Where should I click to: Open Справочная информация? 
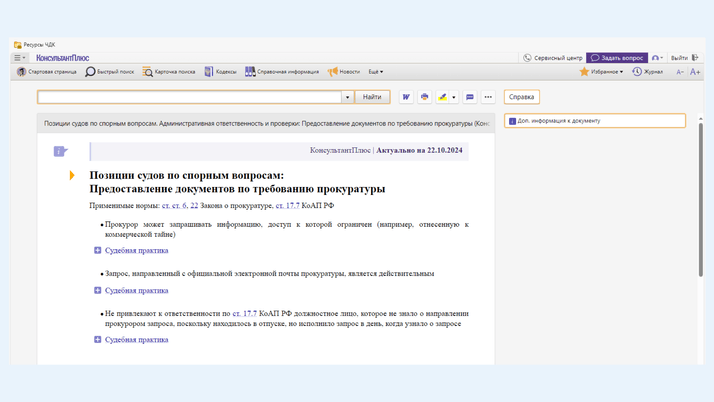click(x=282, y=71)
